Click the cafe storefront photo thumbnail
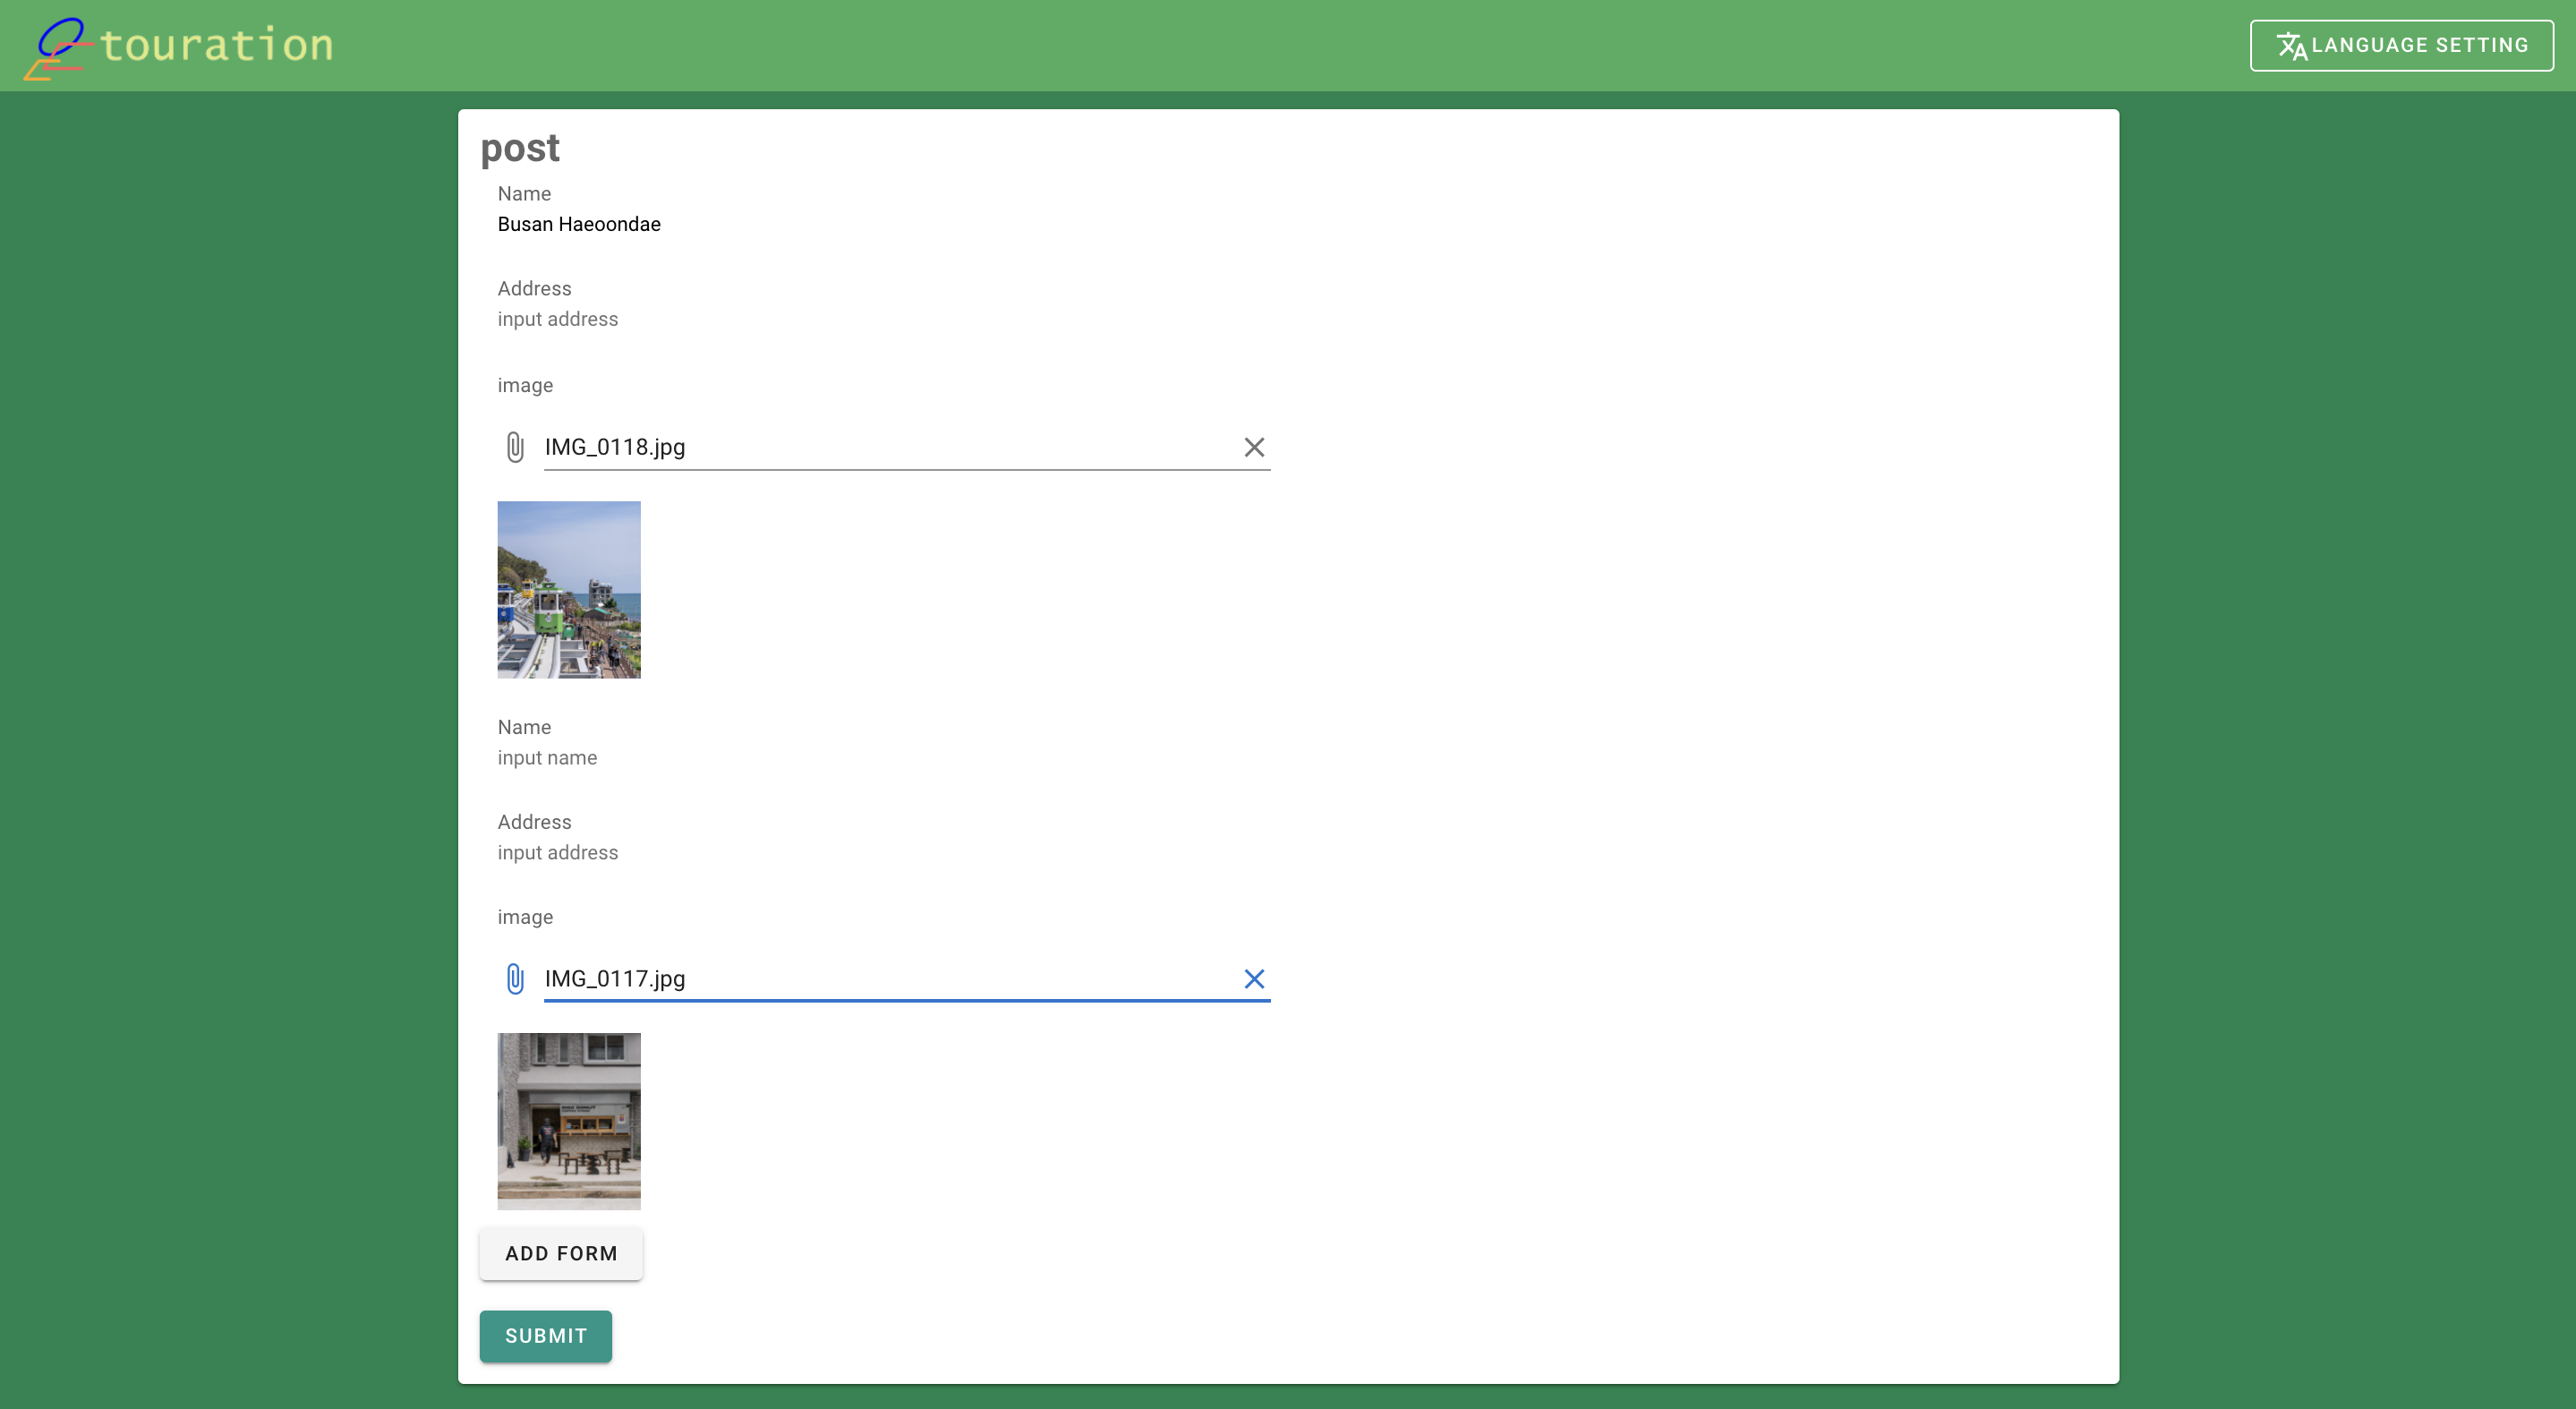 tap(569, 1121)
